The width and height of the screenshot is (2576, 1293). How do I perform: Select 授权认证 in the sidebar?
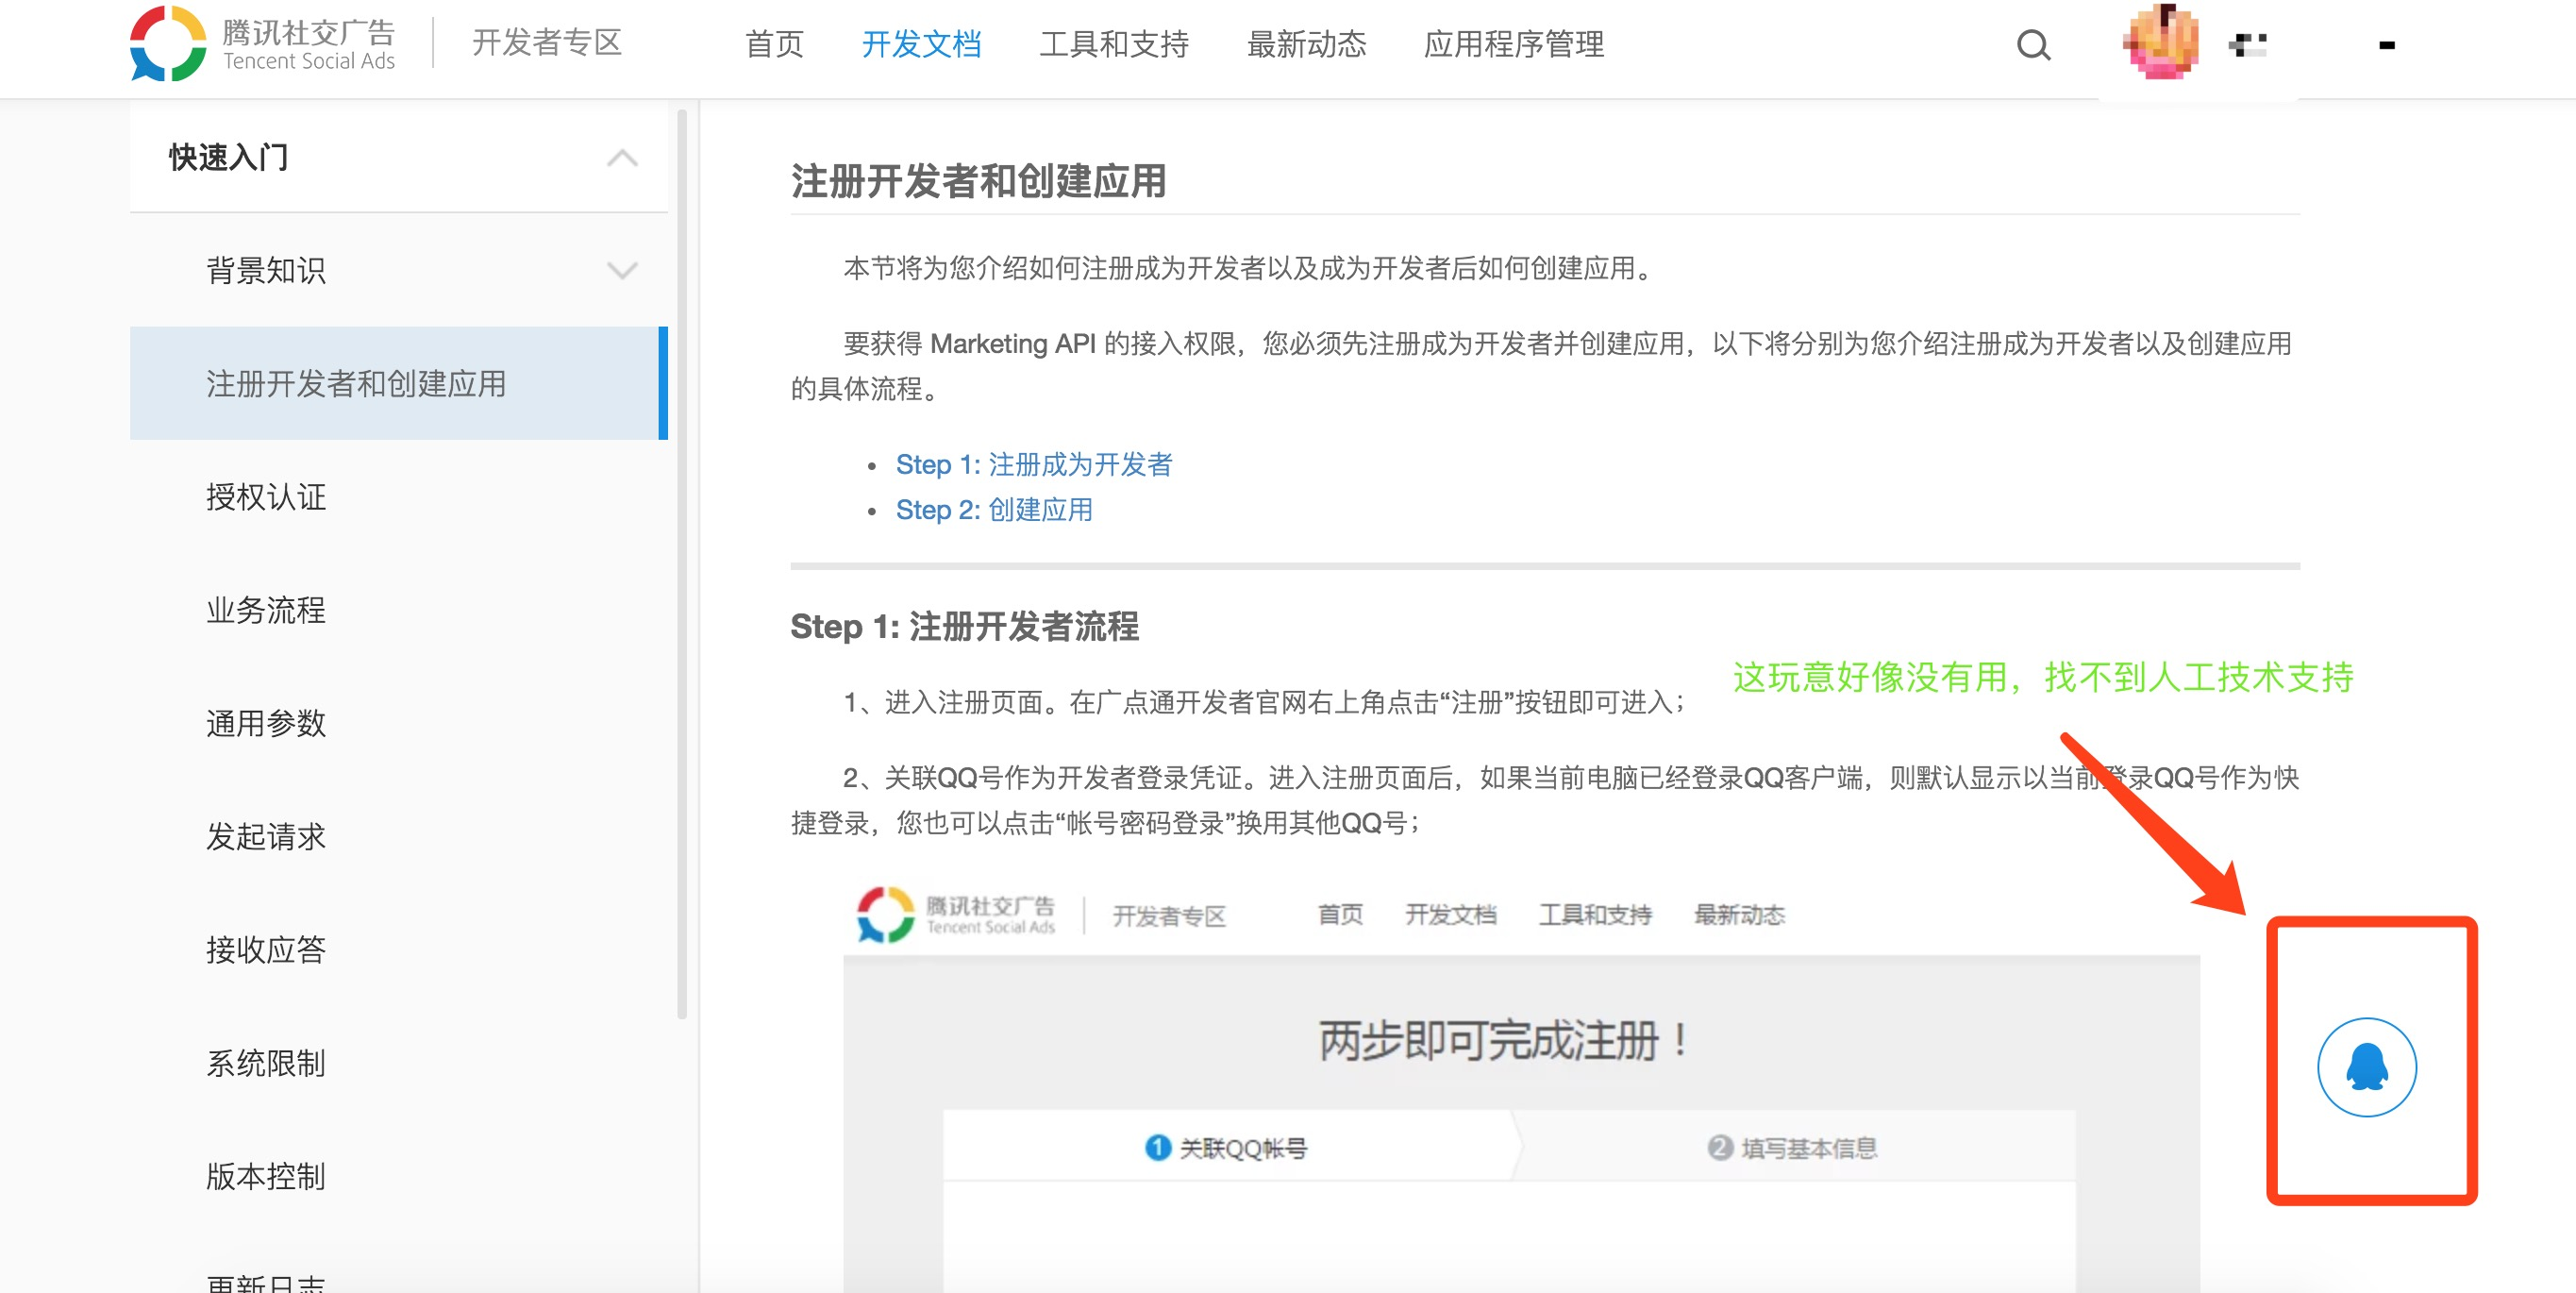pyautogui.click(x=266, y=497)
